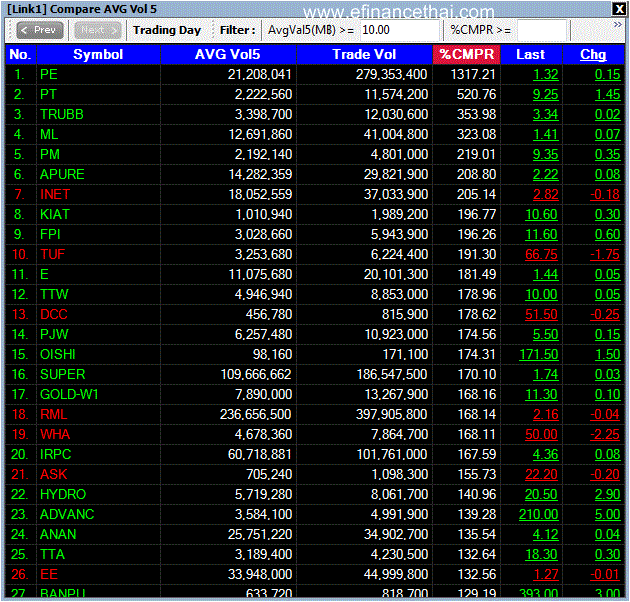
Task: Click PE trade volume 279,353,400
Action: 392,74
